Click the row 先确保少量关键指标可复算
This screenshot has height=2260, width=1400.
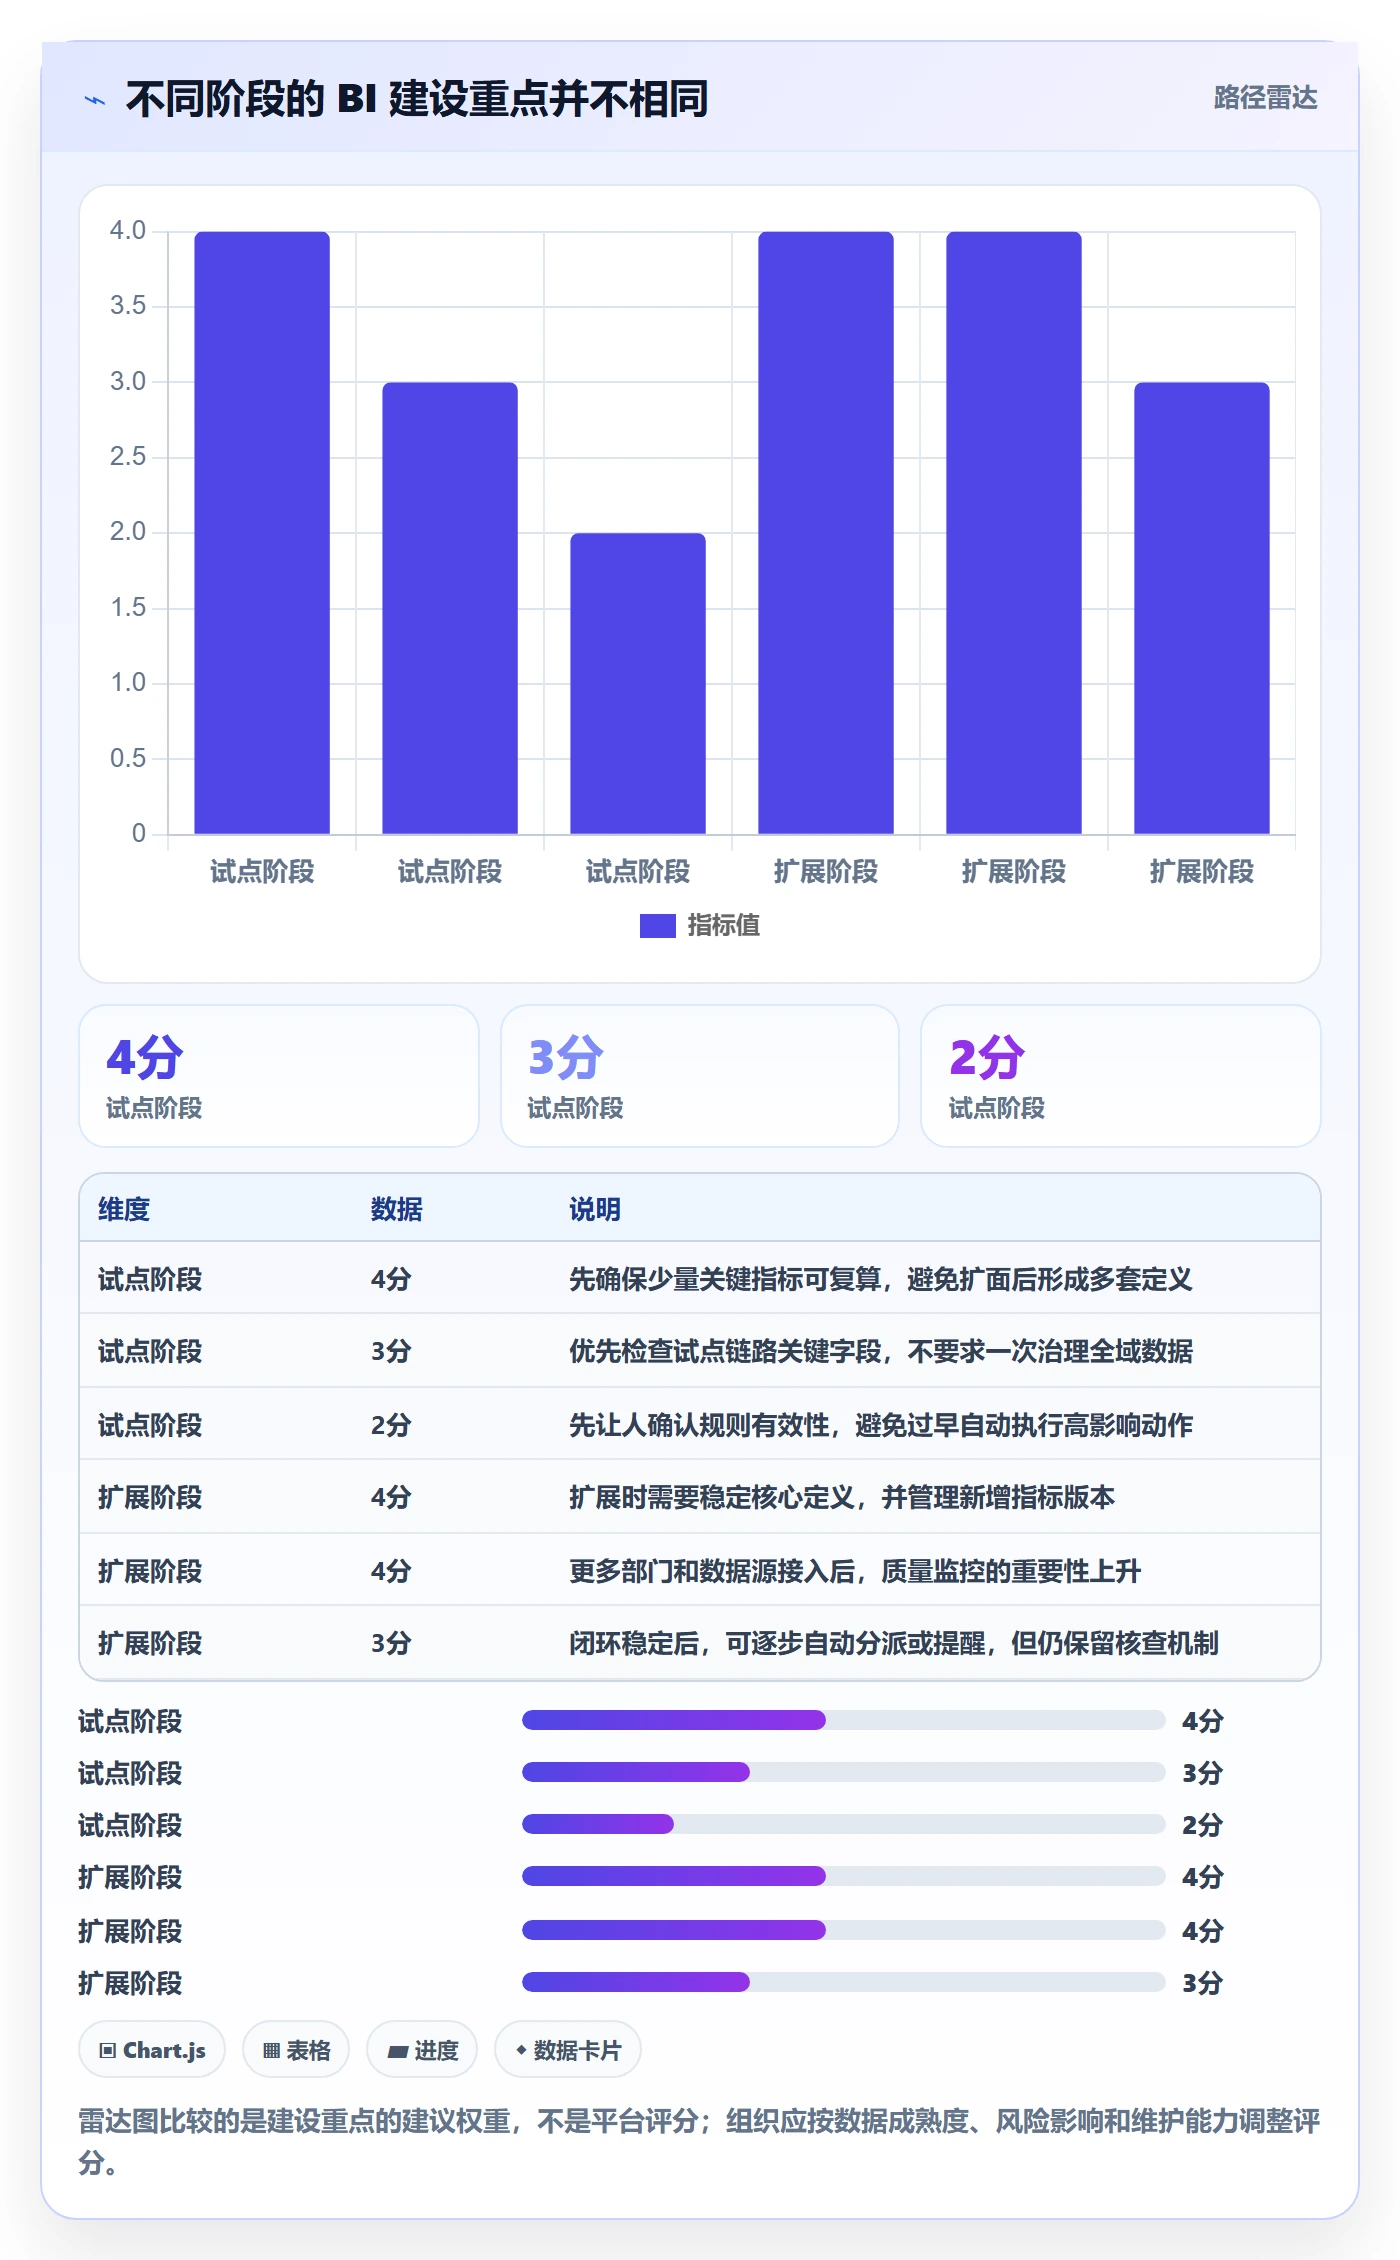click(x=700, y=1279)
